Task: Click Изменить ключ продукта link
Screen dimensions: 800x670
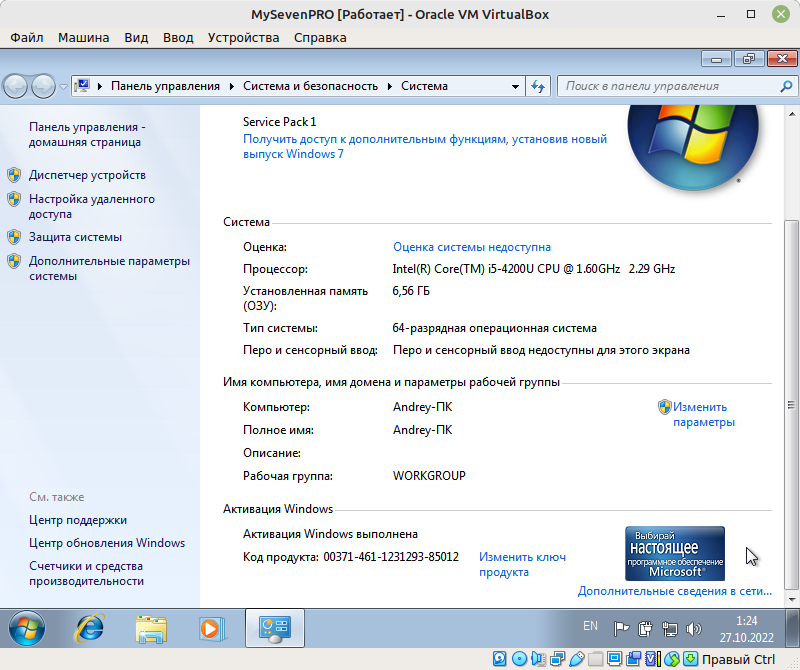Action: pos(522,564)
